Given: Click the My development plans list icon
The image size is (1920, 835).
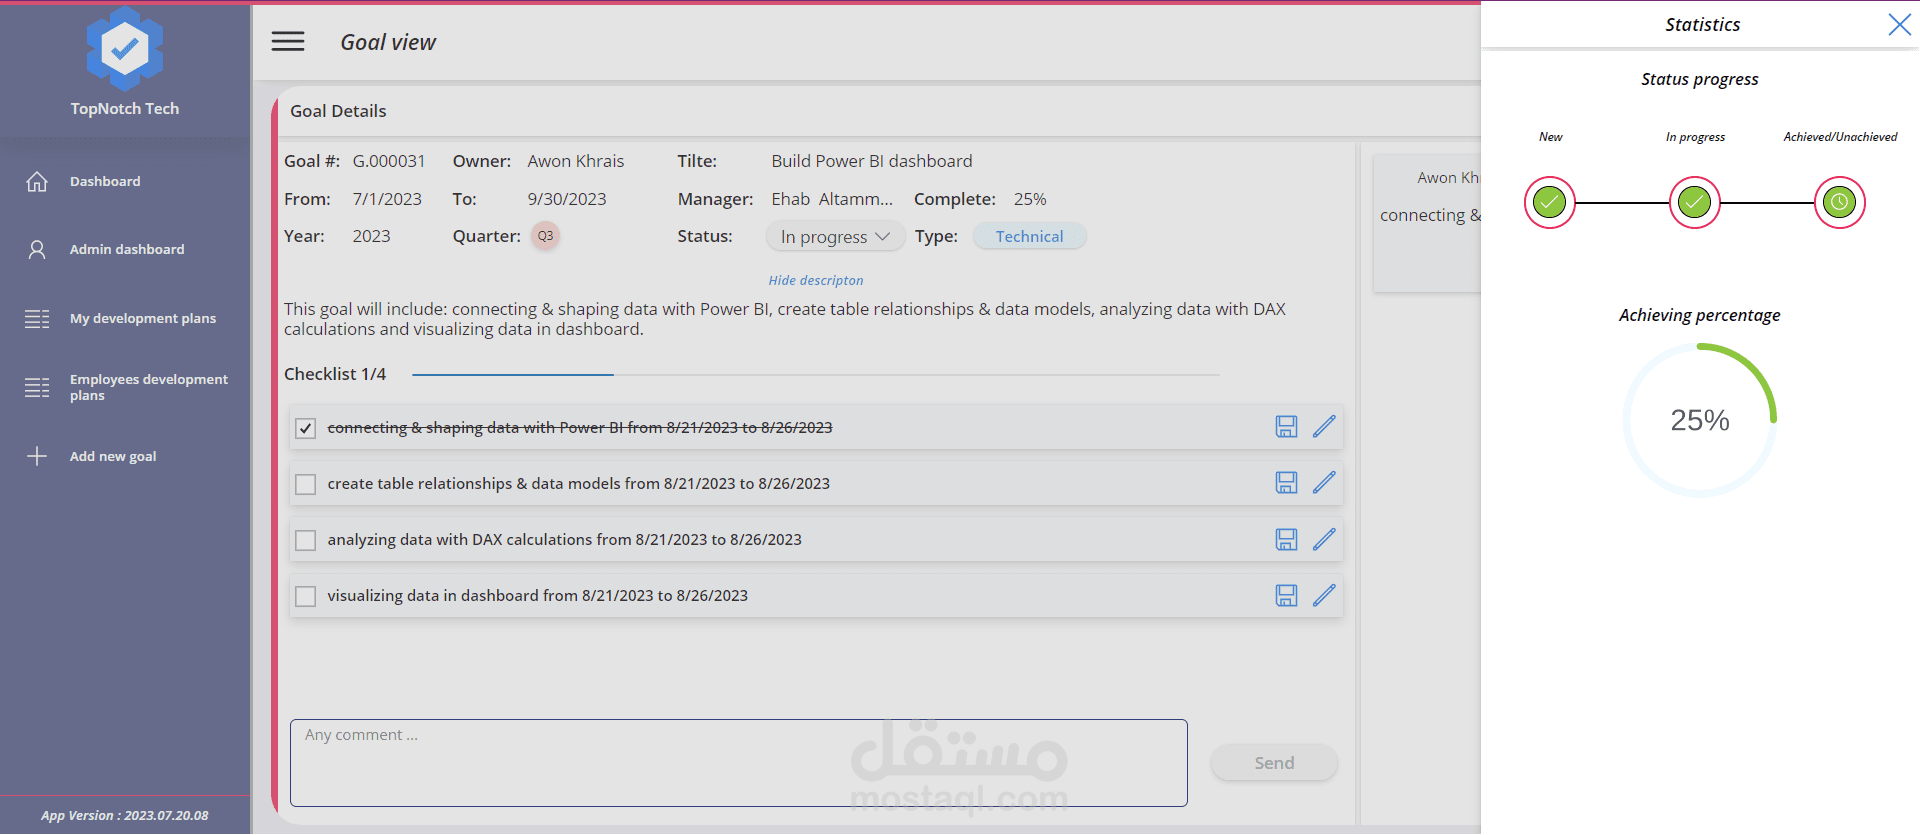Looking at the screenshot, I should pyautogui.click(x=37, y=318).
